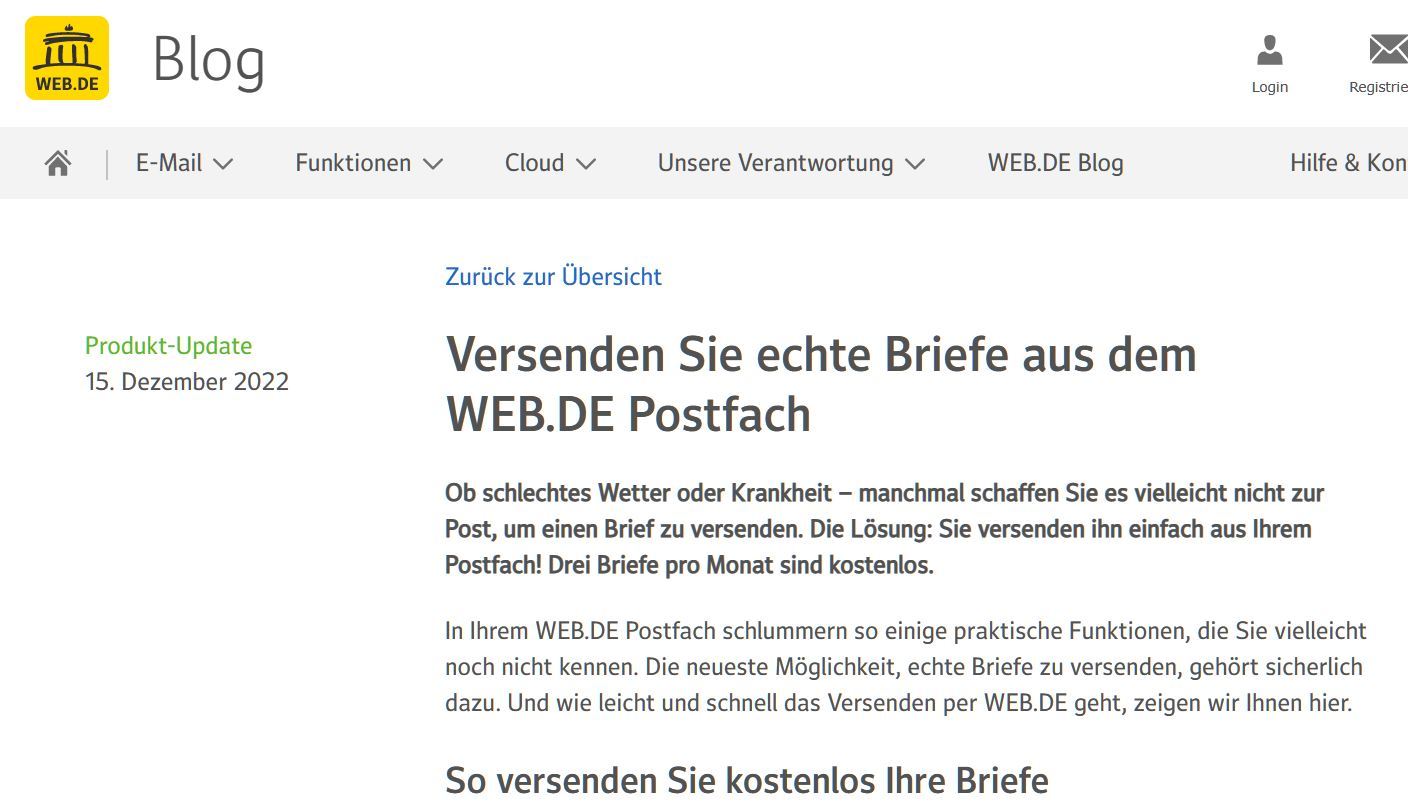This screenshot has width=1408, height=806.
Task: Expand the Funktionen menu chevron
Action: (433, 164)
